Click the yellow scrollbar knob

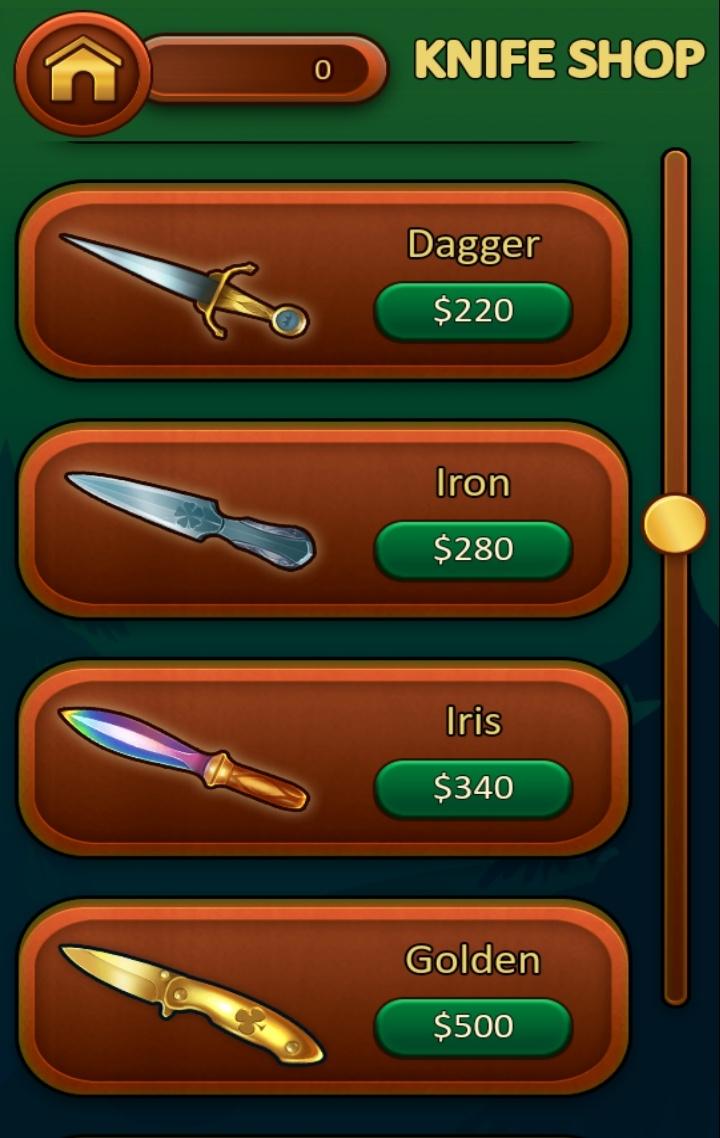675,524
